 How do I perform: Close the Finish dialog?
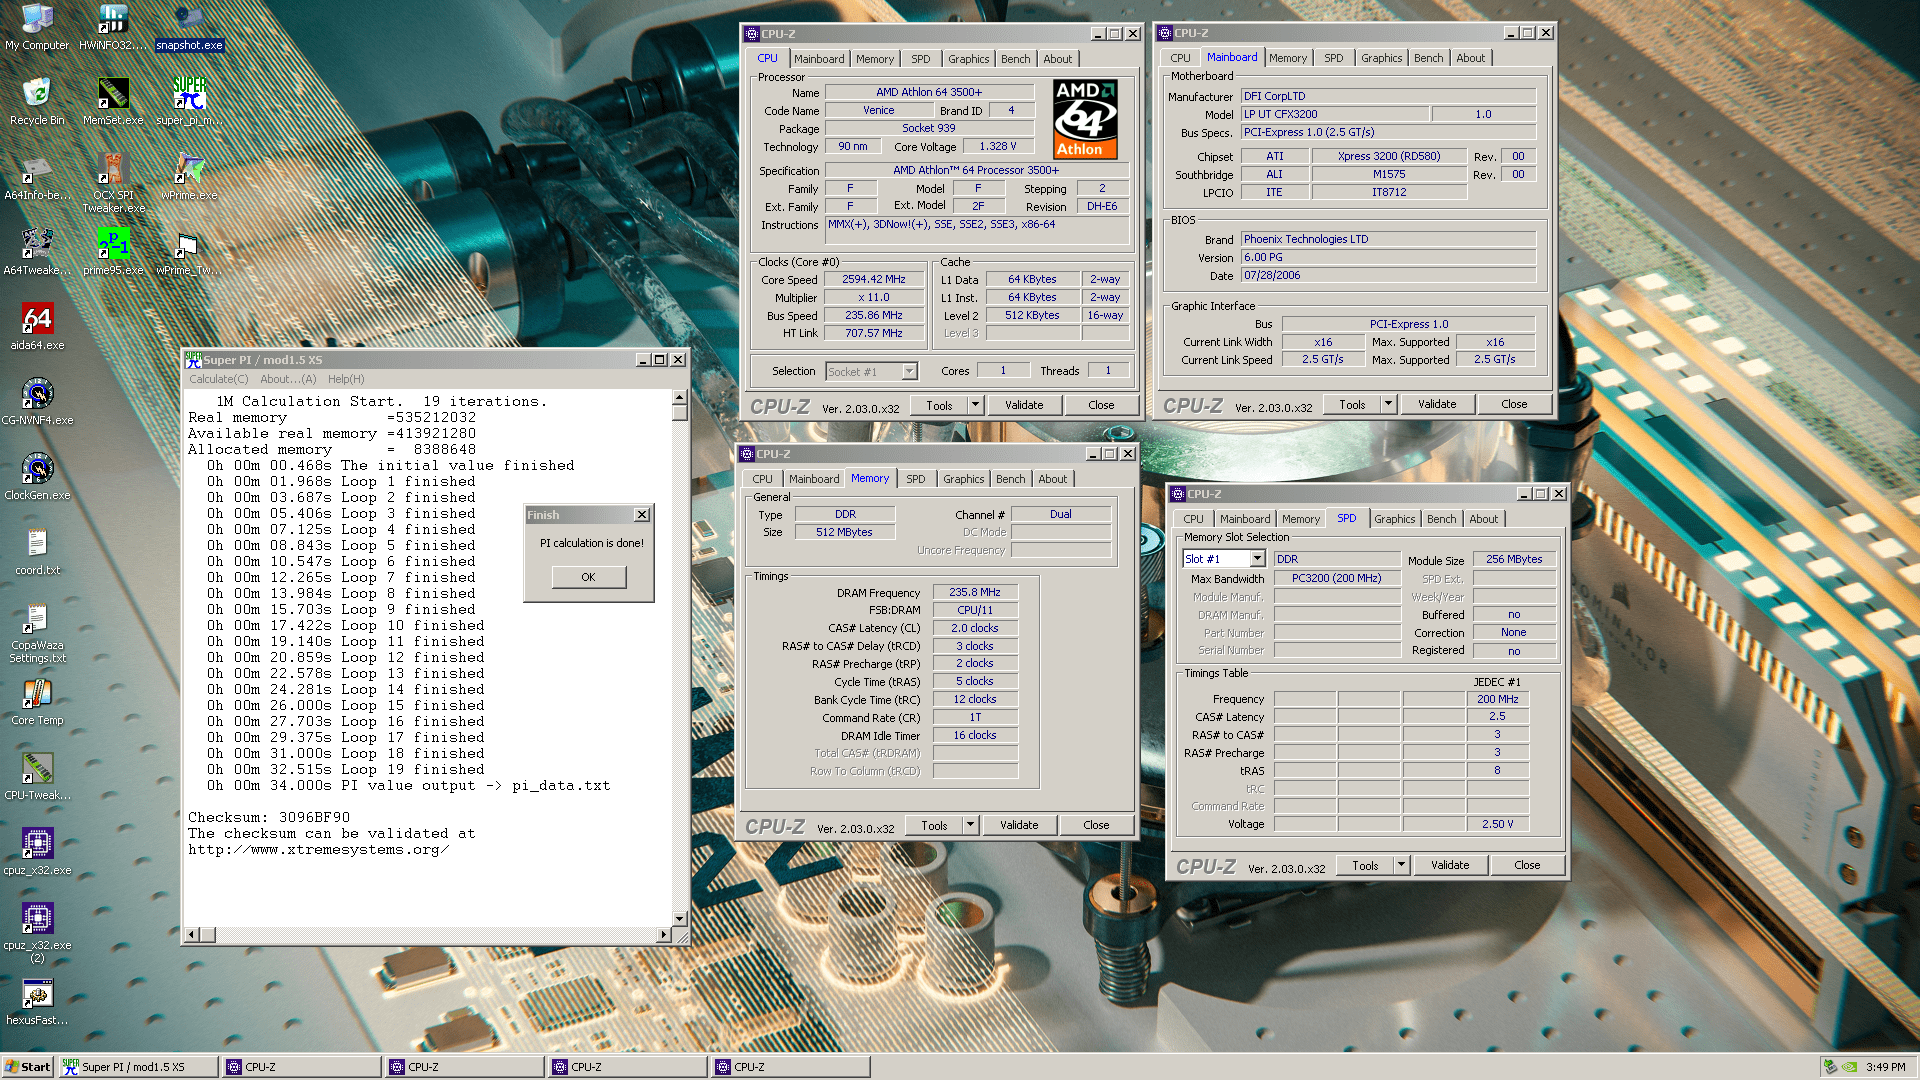pyautogui.click(x=642, y=515)
